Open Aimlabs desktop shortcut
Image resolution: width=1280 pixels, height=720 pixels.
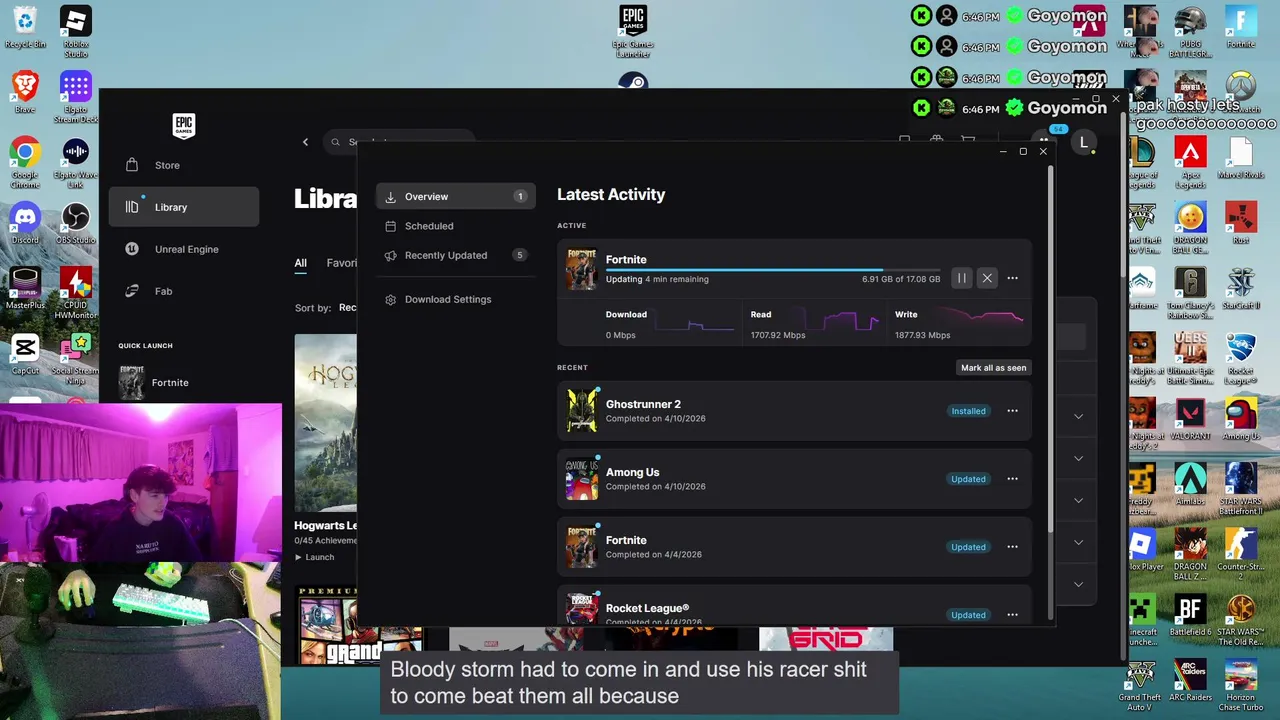tap(1190, 484)
